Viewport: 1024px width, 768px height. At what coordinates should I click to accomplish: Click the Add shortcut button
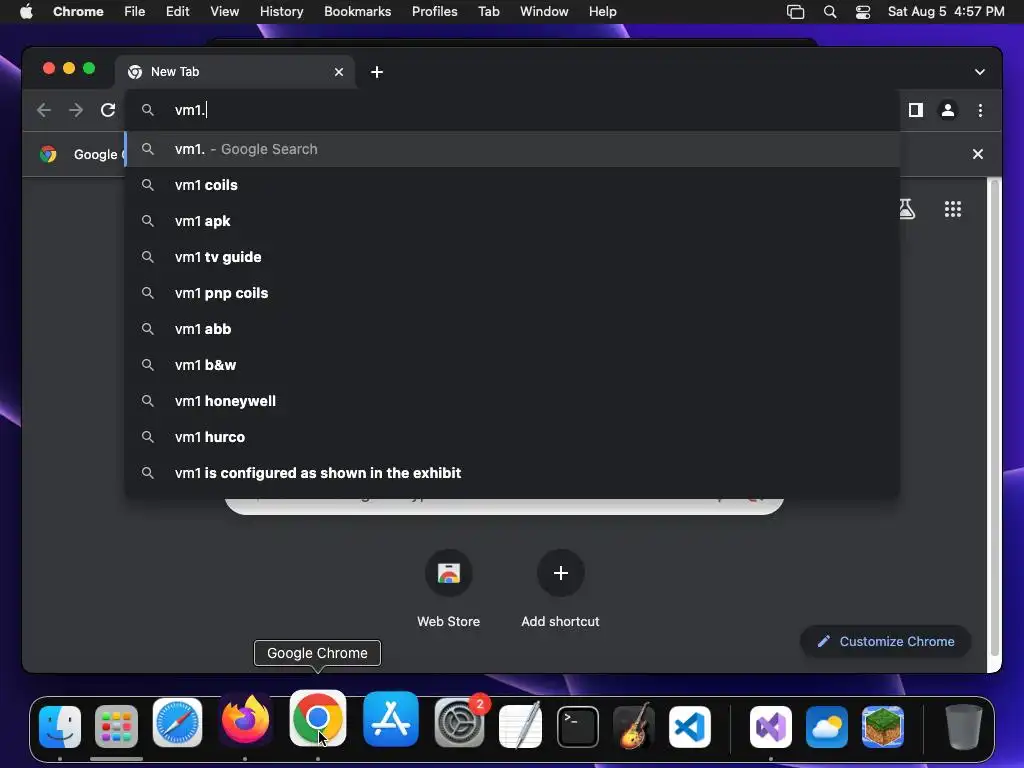click(x=560, y=589)
